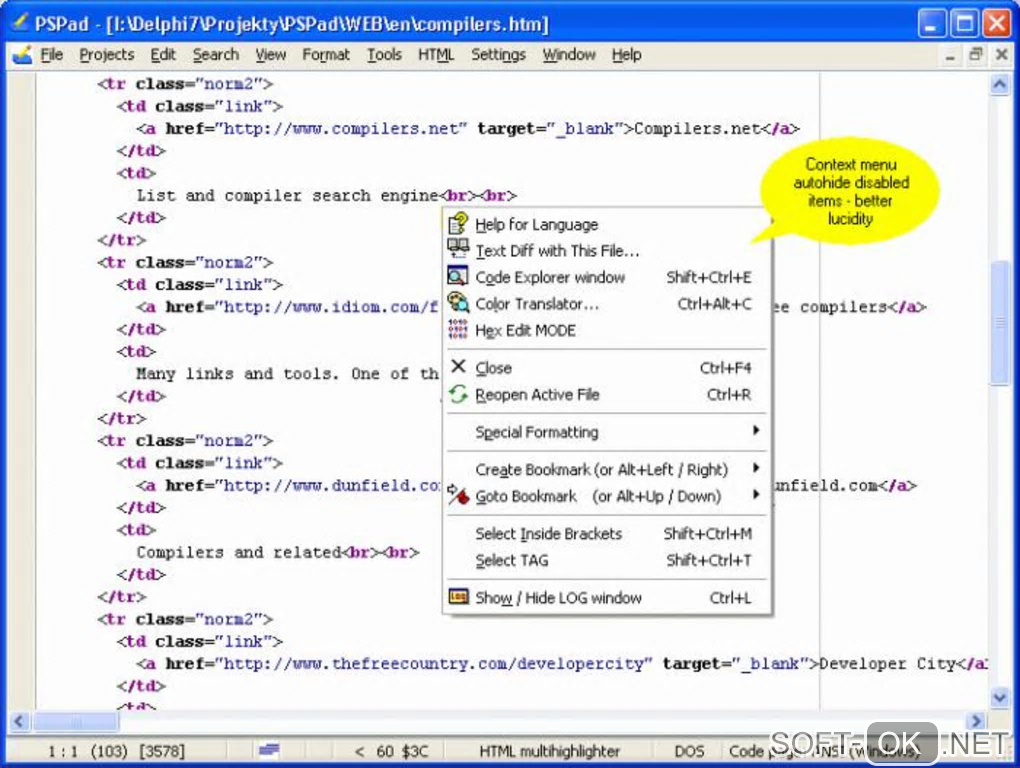The width and height of the screenshot is (1020, 768).
Task: Click the 60 $3C character code status entry
Action: point(402,751)
